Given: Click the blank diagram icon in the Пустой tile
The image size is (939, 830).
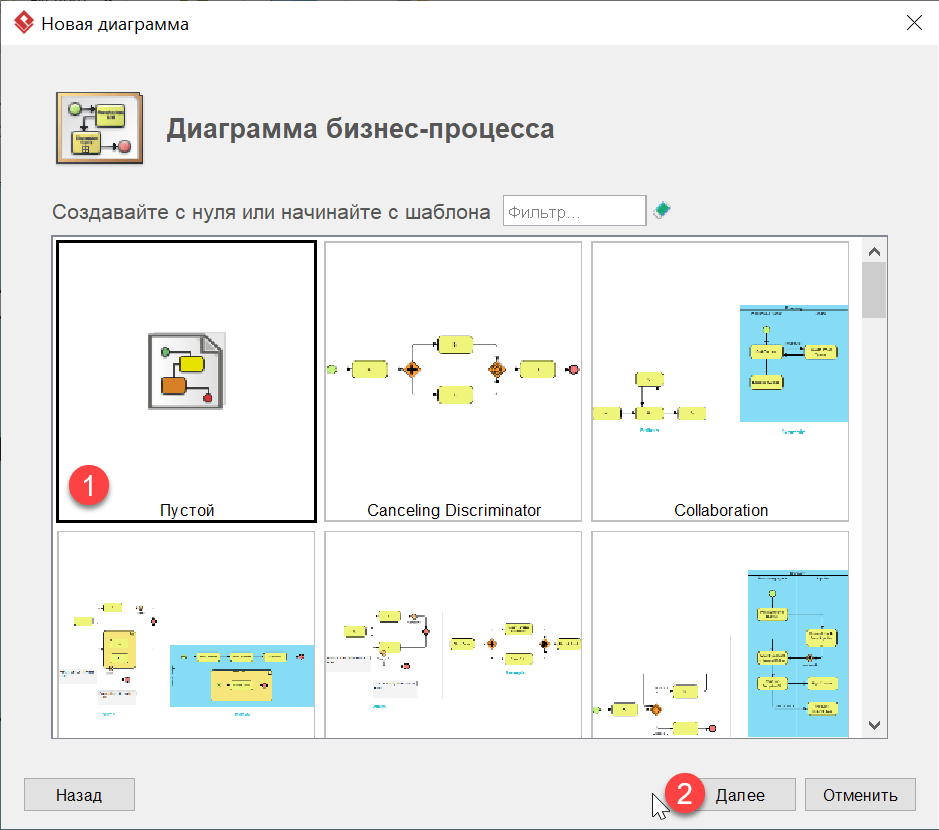Looking at the screenshot, I should (x=187, y=370).
